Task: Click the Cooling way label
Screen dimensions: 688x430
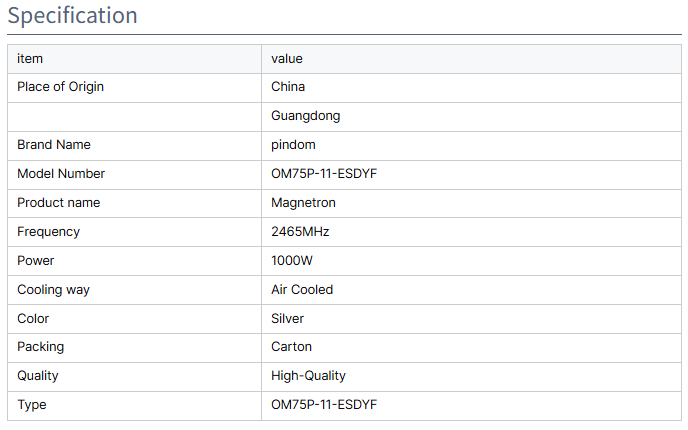Action: (x=54, y=290)
